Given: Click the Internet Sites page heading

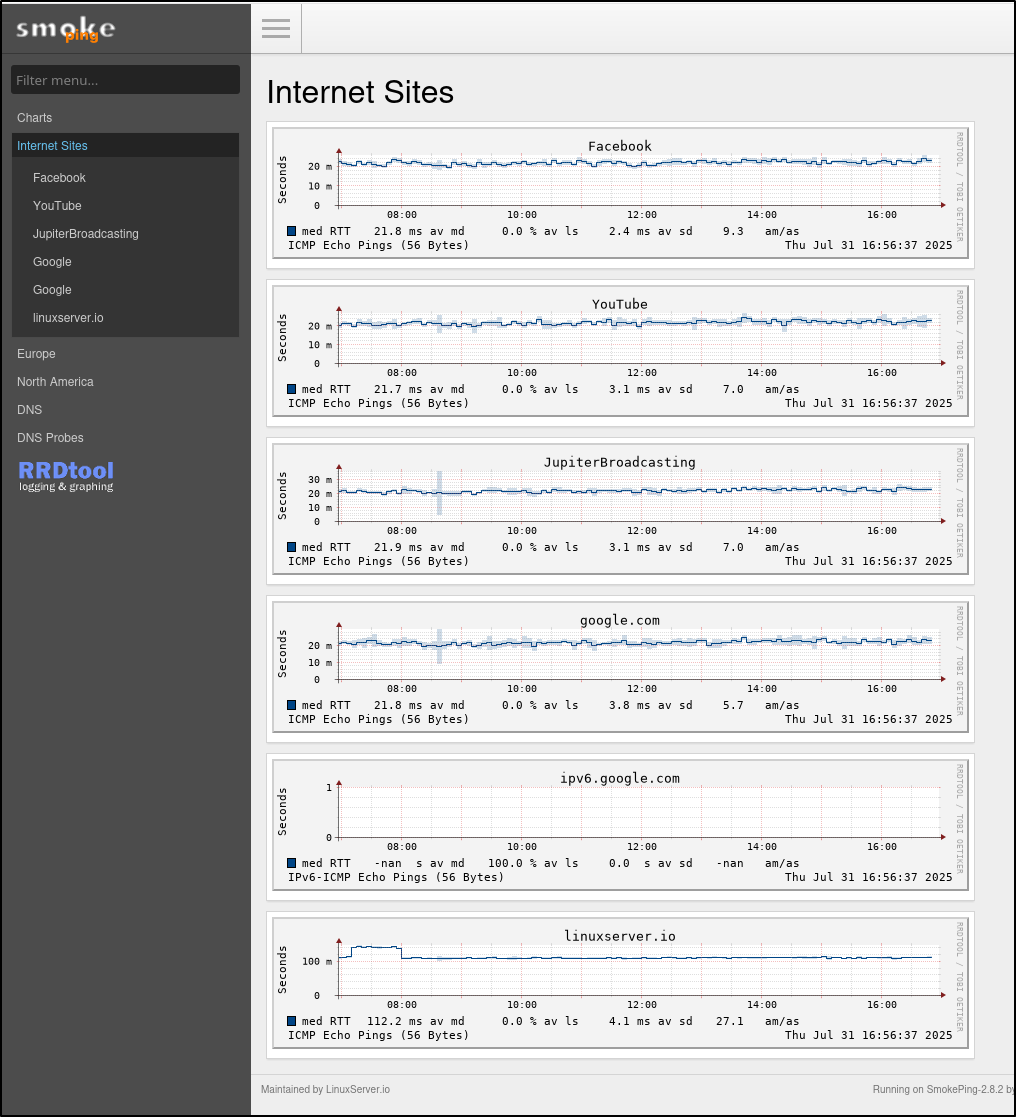Looking at the screenshot, I should point(360,93).
